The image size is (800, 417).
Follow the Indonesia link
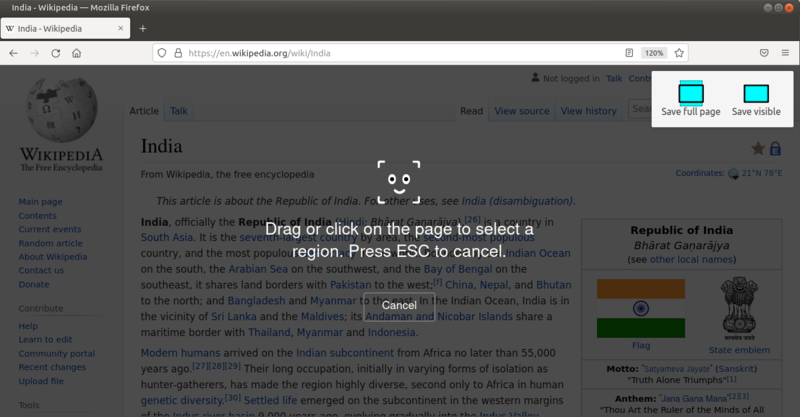point(391,332)
